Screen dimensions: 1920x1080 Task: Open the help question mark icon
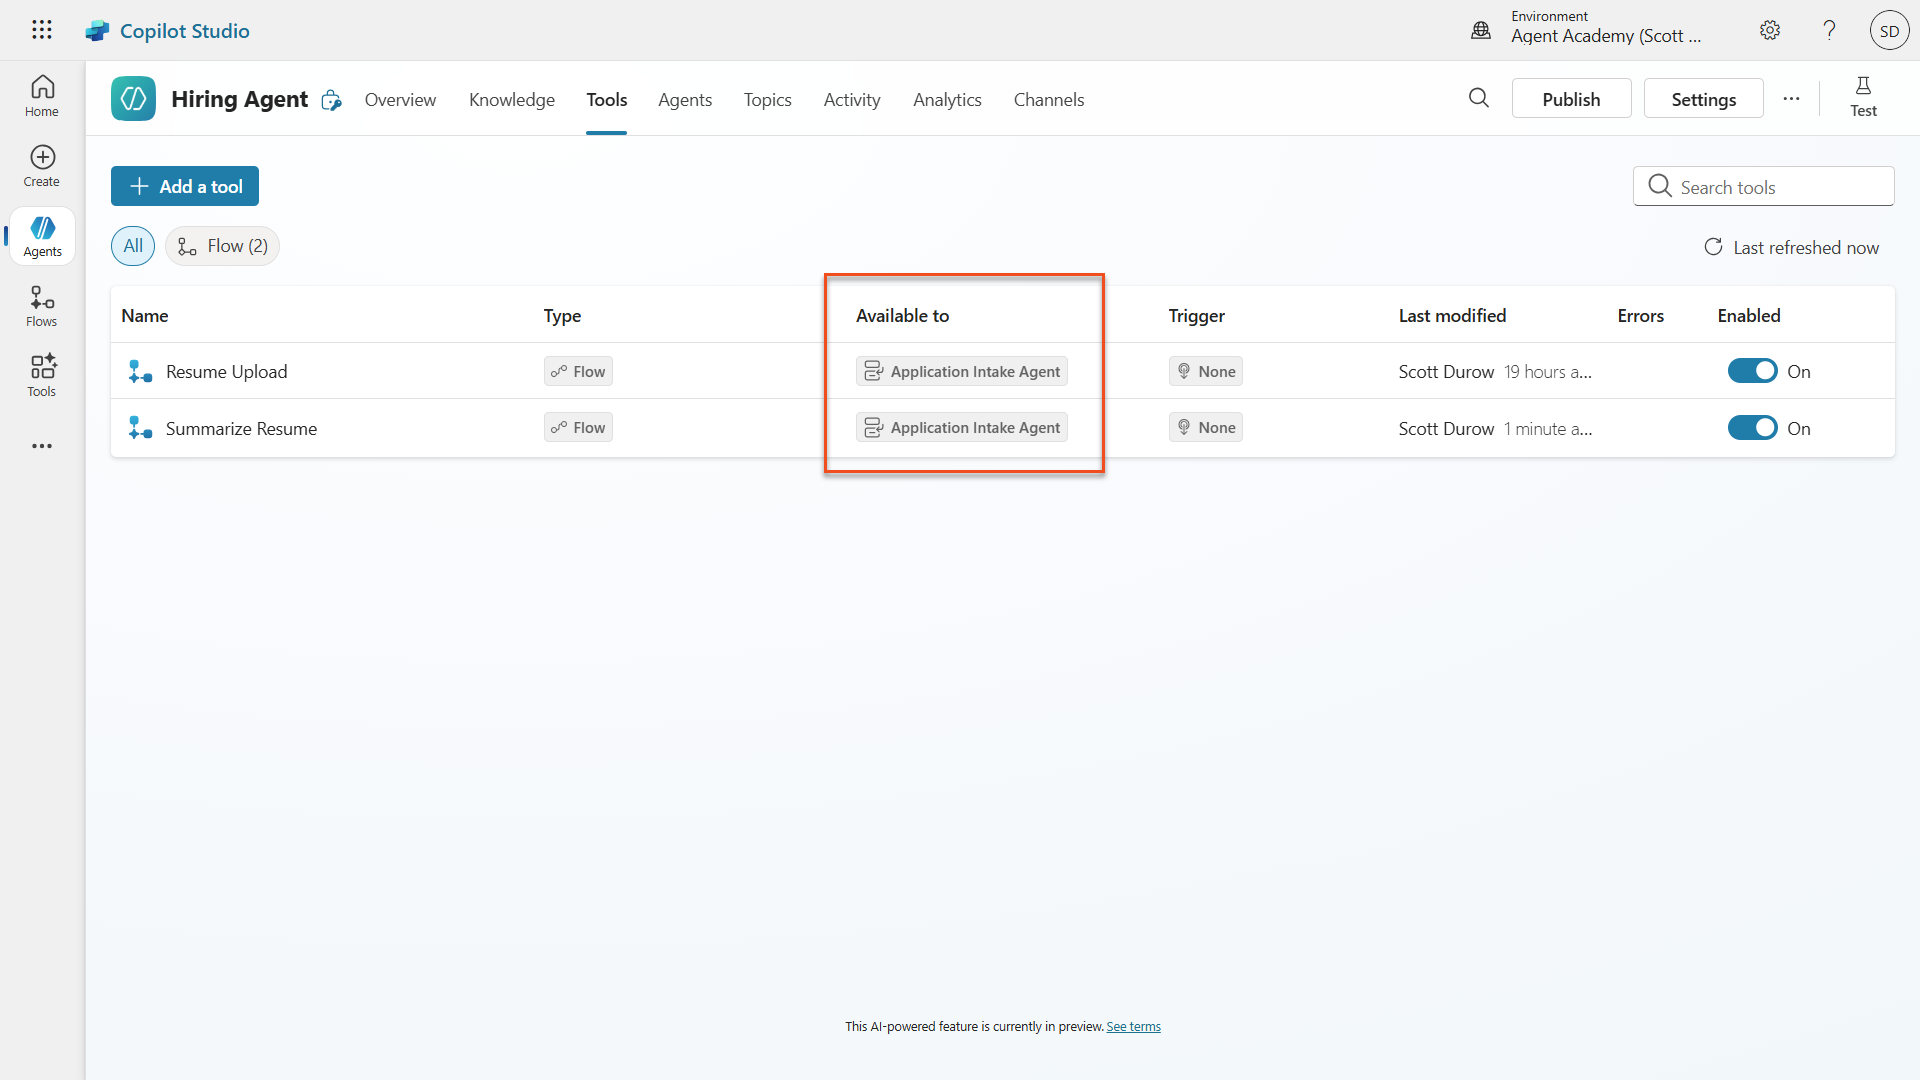point(1829,30)
